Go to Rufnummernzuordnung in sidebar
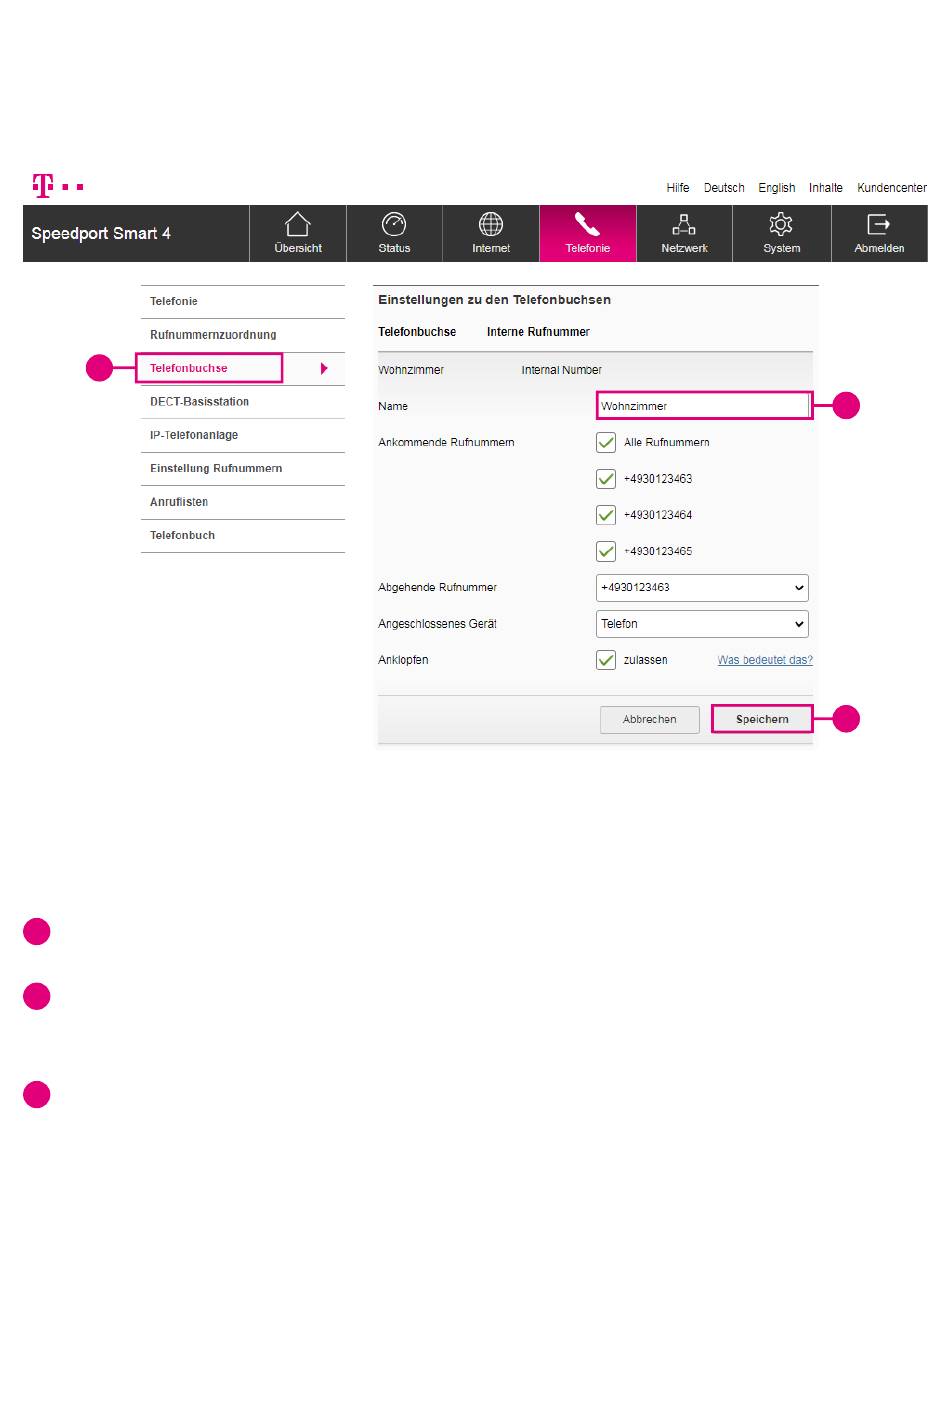This screenshot has width=950, height=1425. click(x=213, y=335)
